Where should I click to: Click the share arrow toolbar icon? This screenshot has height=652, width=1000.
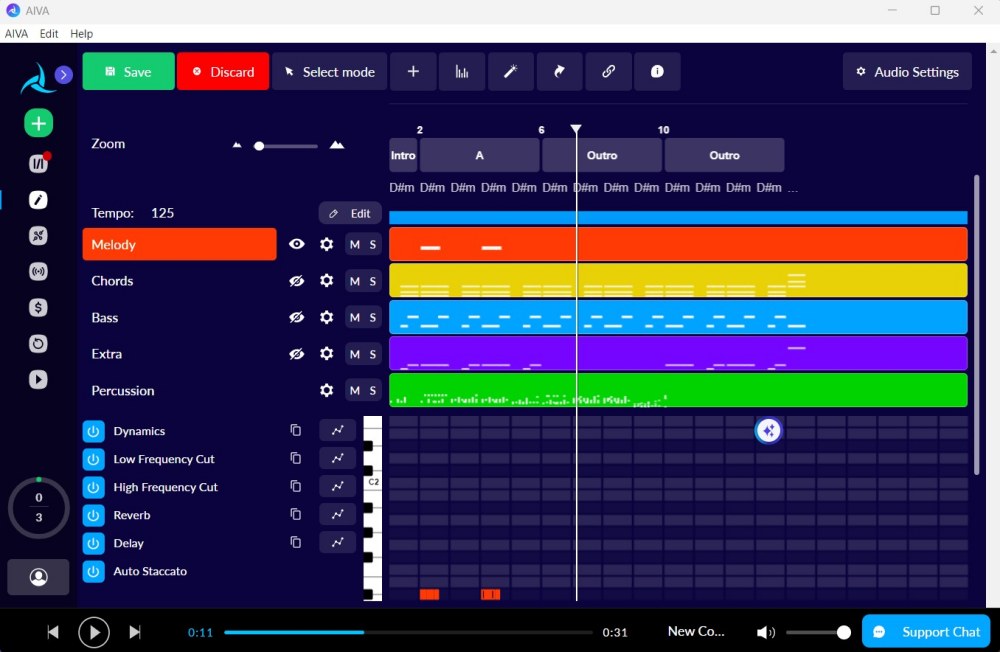tap(559, 71)
